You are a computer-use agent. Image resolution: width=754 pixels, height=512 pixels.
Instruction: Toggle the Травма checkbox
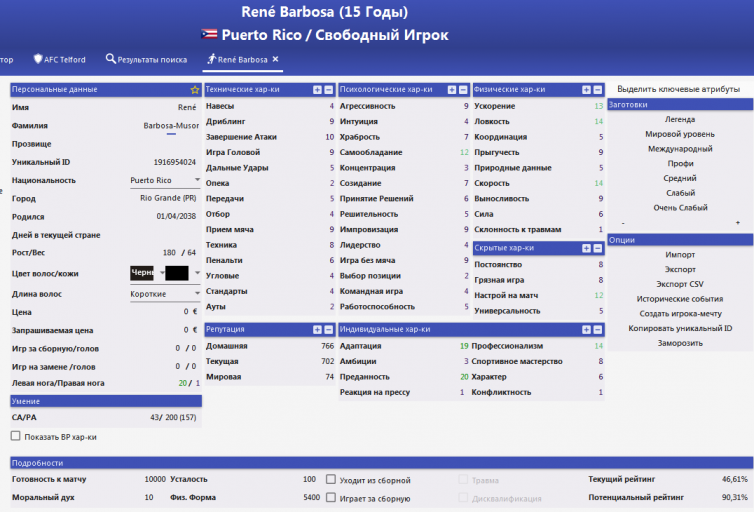463,479
